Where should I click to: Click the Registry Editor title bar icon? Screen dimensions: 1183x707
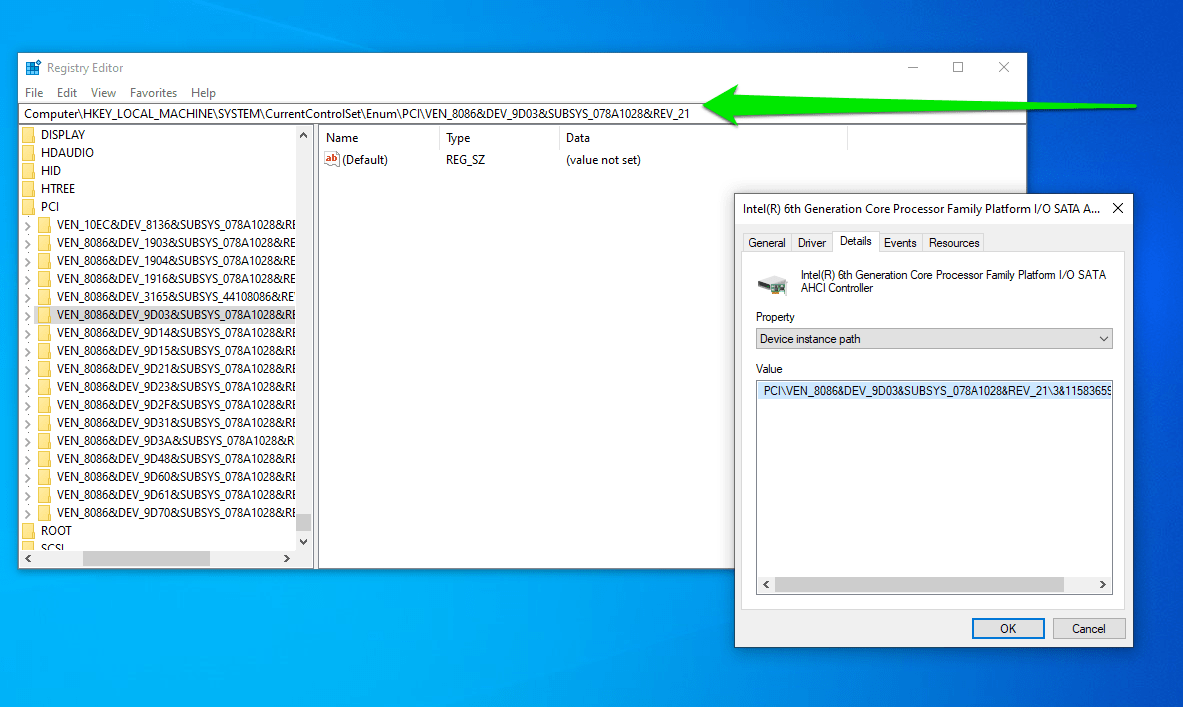[33, 68]
